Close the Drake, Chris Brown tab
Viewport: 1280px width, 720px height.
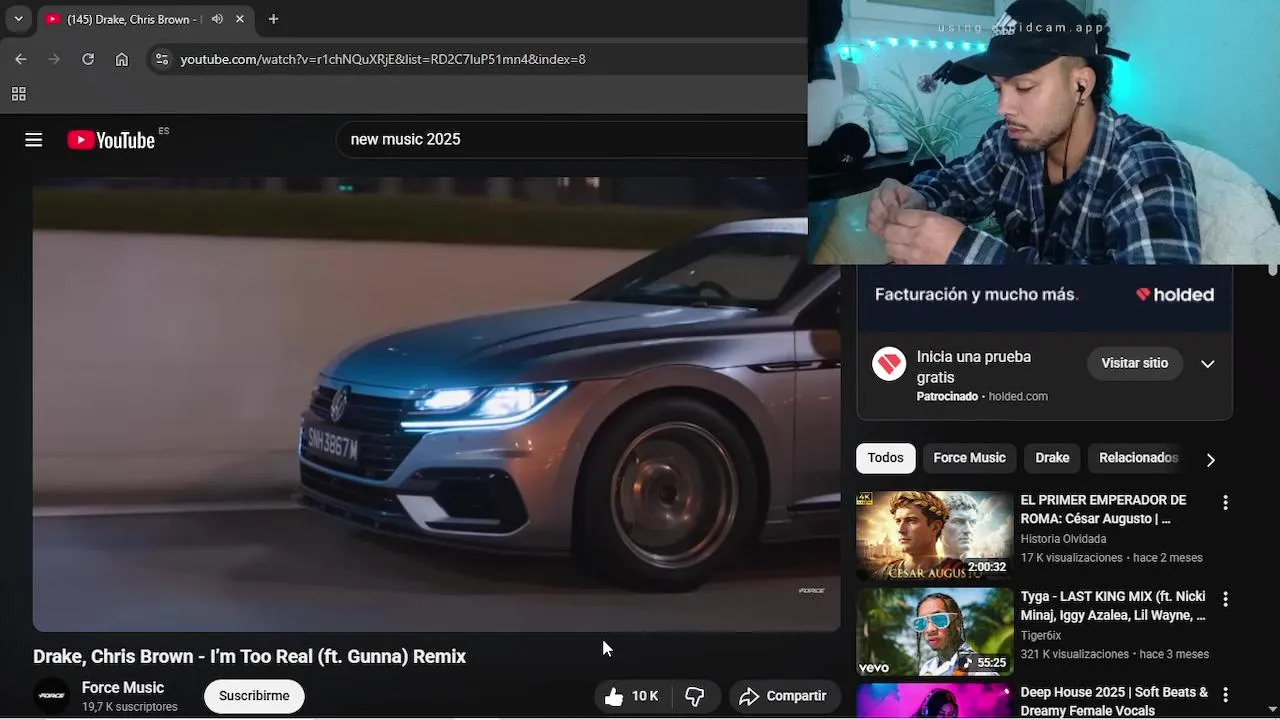pyautogui.click(x=240, y=19)
